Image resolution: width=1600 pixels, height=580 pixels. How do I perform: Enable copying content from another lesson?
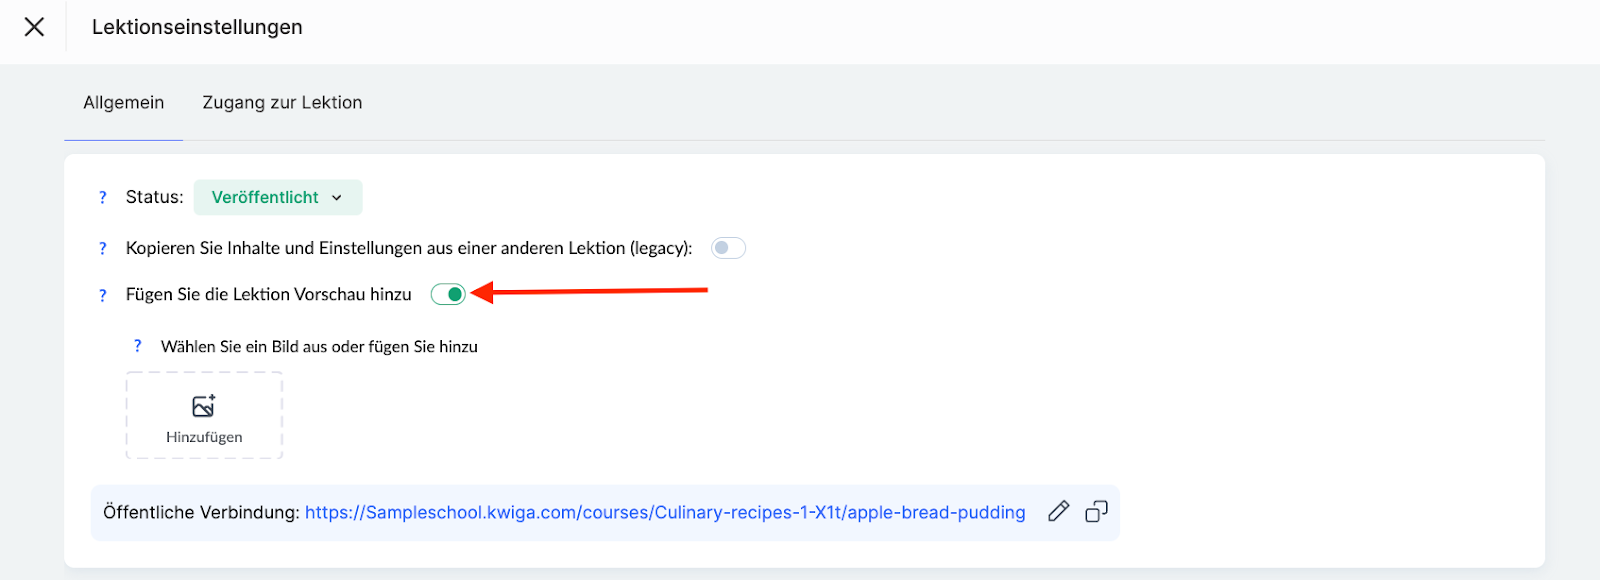click(728, 248)
